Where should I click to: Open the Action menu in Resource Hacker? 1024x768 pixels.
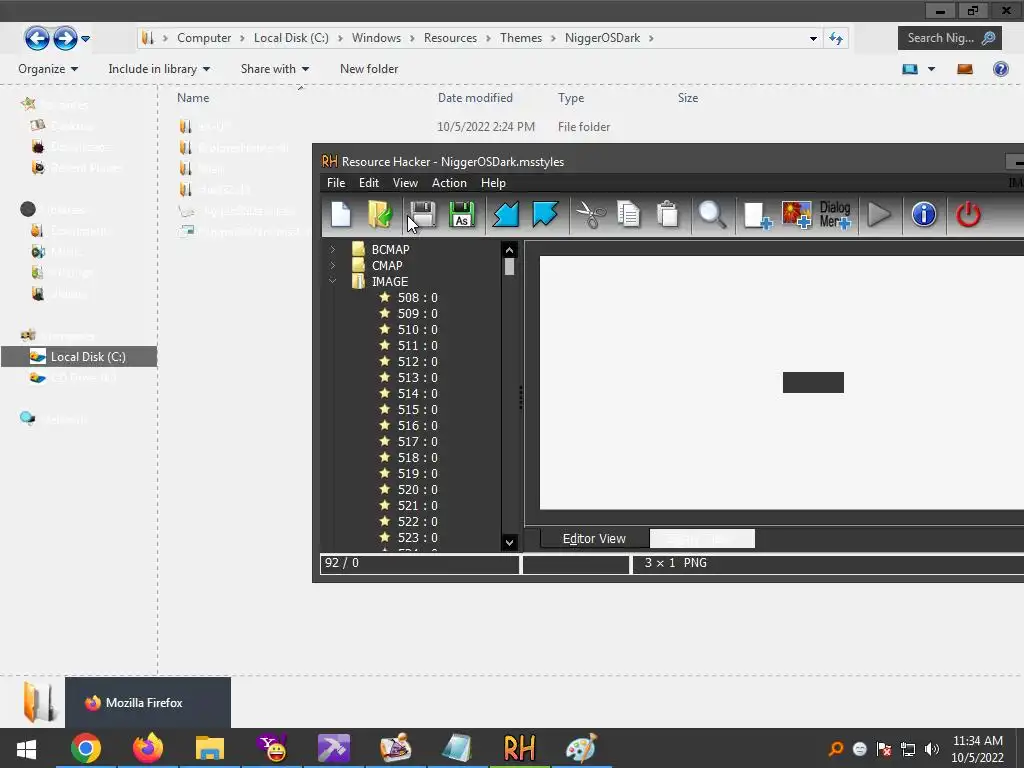449,183
